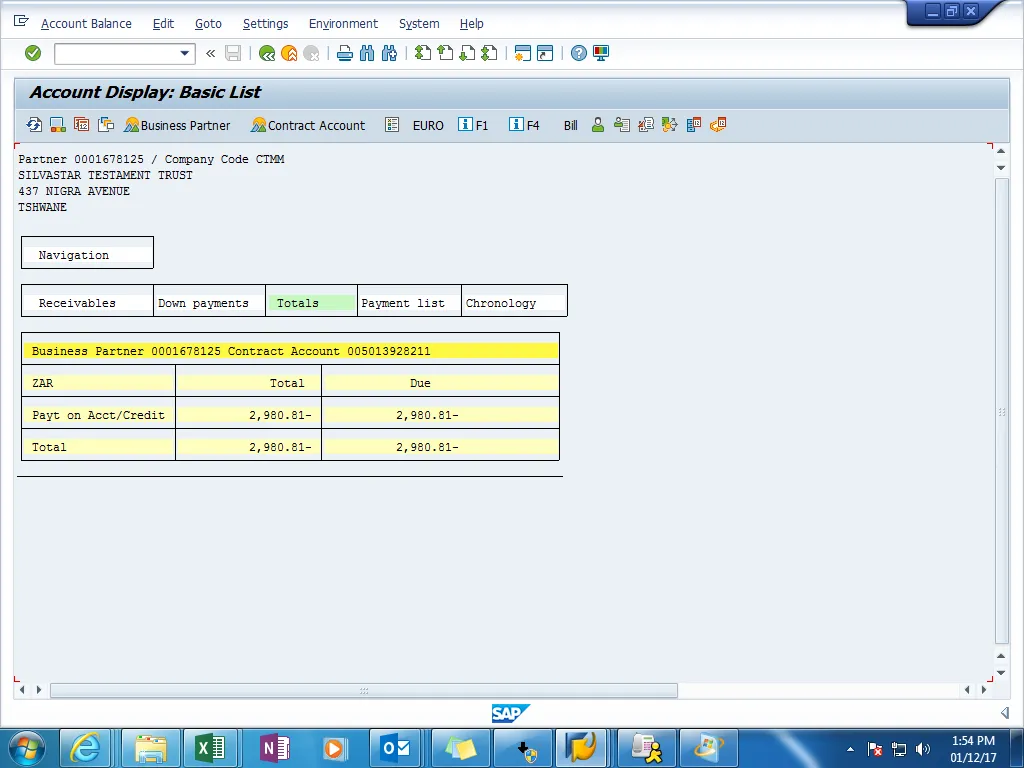The width and height of the screenshot is (1024, 768).
Task: Click the horizontal scrollbar far-left arrow
Action: (22, 690)
